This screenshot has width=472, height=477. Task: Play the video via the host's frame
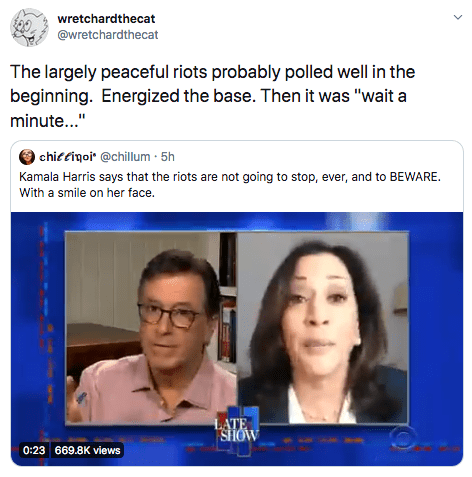[151, 328]
